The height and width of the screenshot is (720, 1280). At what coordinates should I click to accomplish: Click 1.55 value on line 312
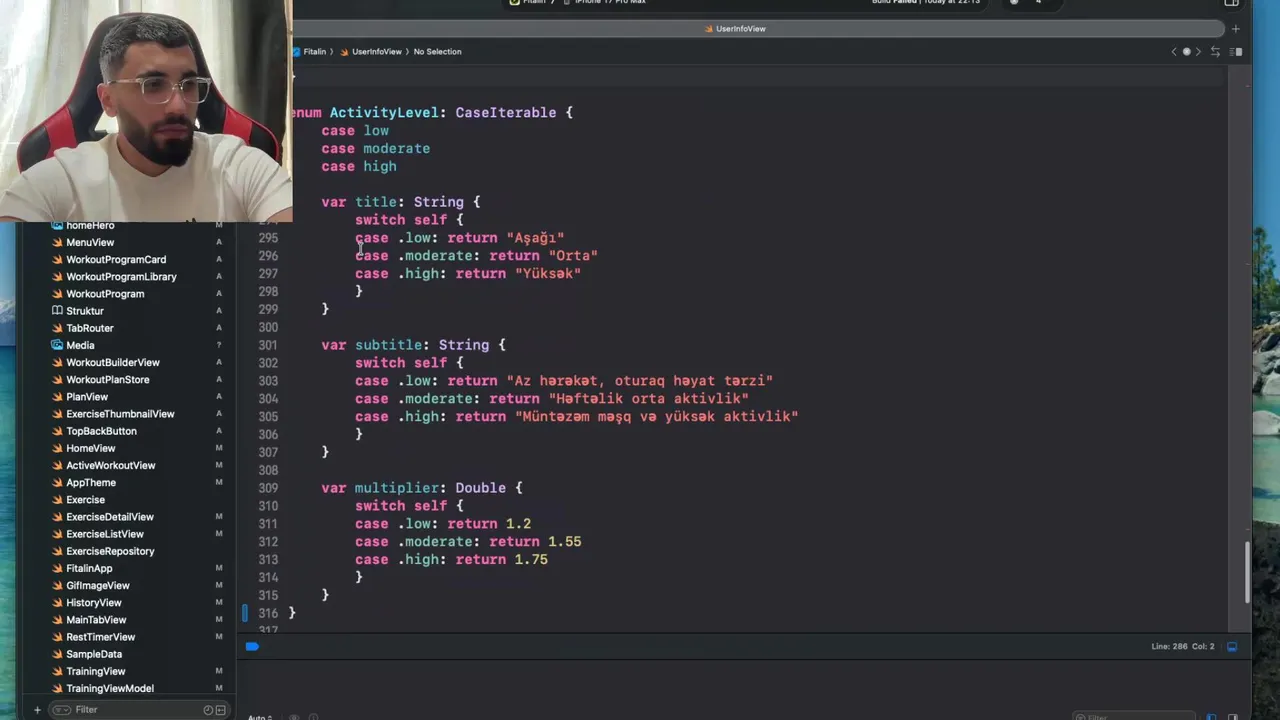(x=564, y=542)
